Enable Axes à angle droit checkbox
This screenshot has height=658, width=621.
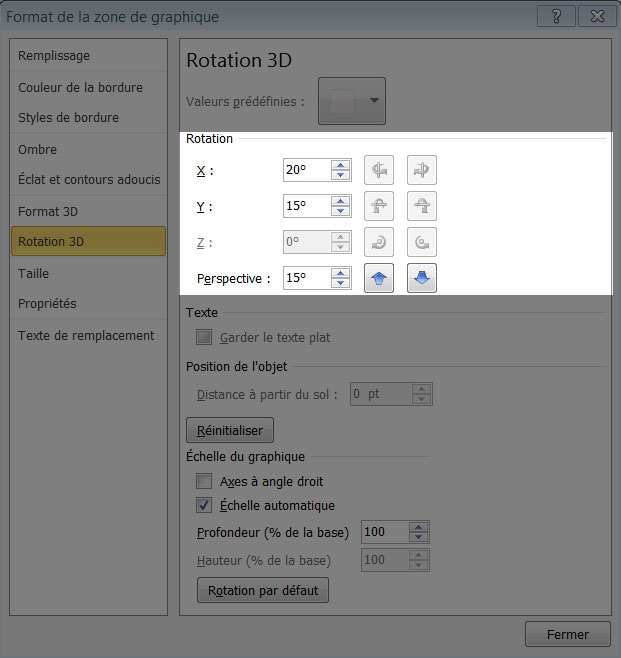pyautogui.click(x=204, y=481)
